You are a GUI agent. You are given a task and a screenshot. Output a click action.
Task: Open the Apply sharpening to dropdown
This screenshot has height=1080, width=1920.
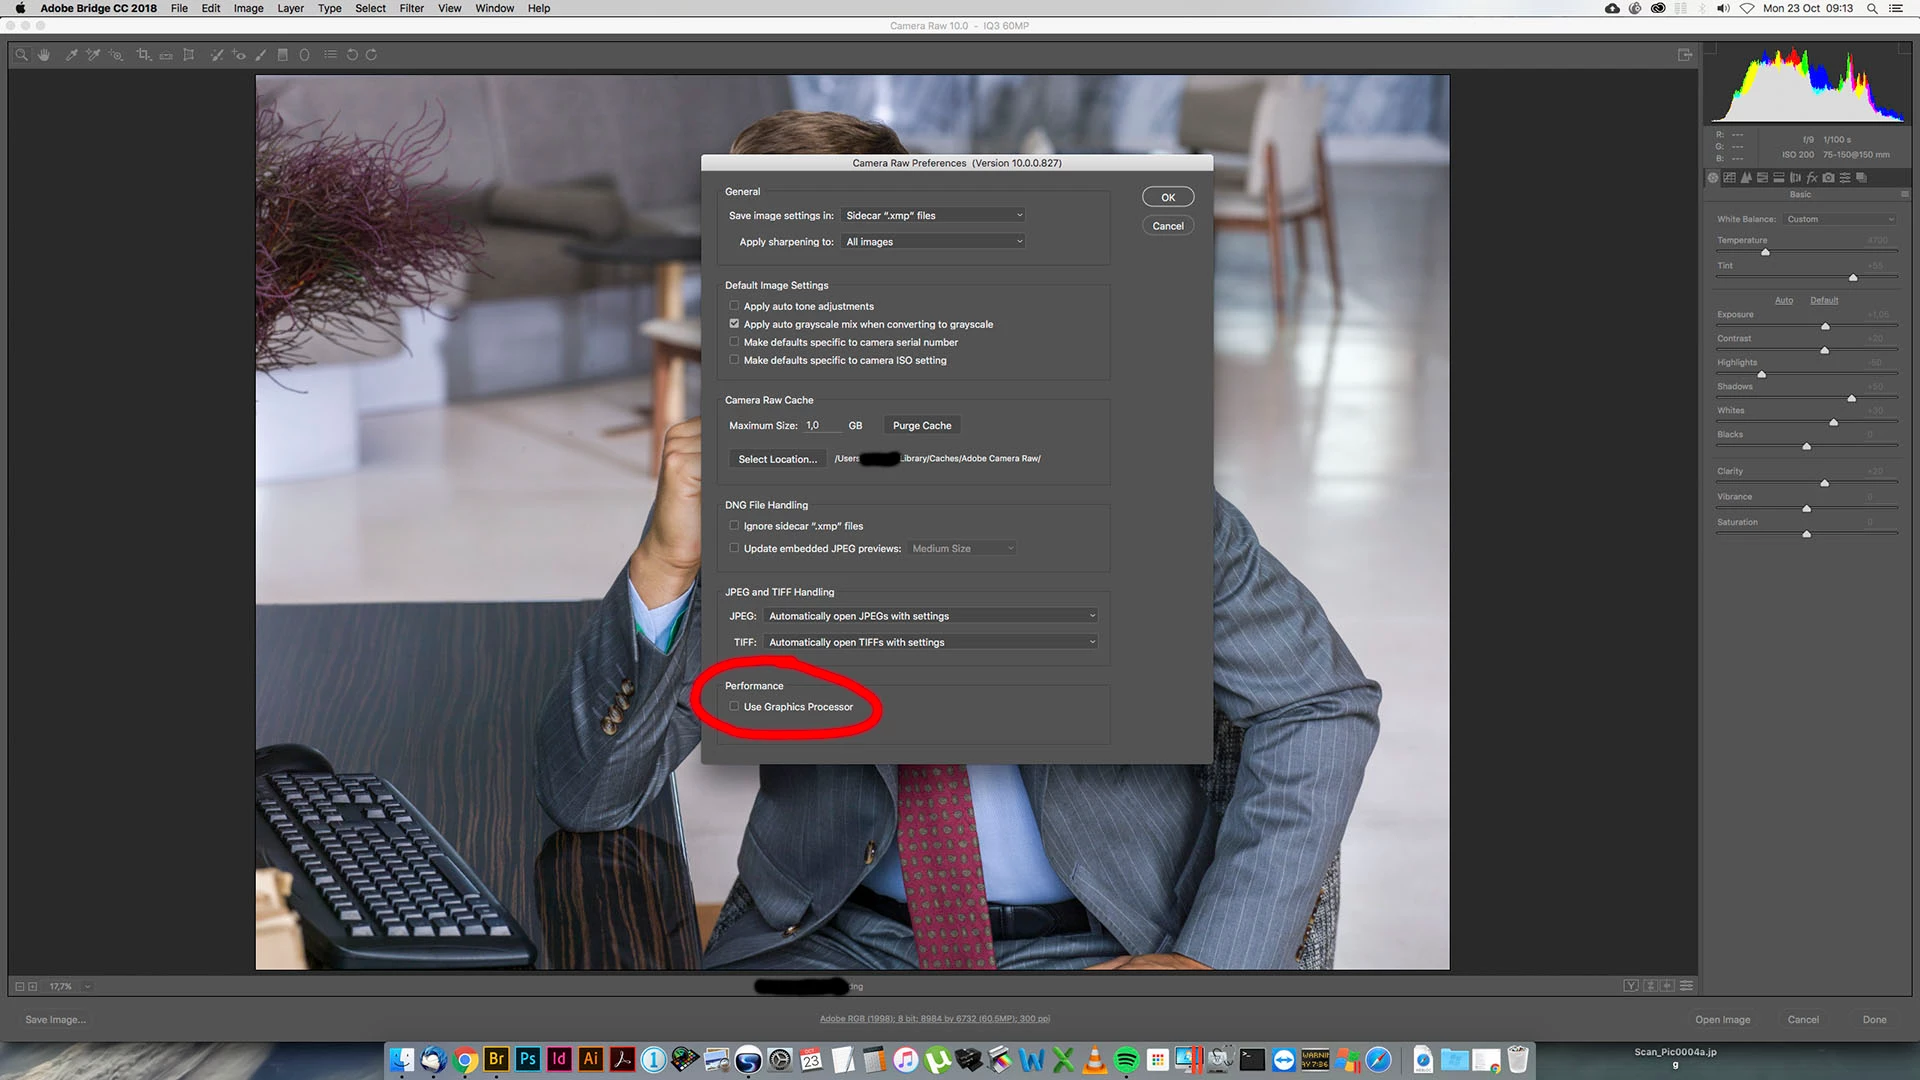click(x=933, y=242)
